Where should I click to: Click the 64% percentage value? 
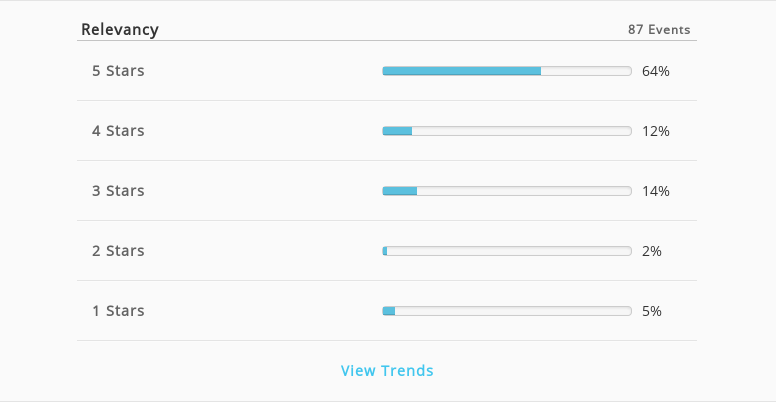tap(656, 71)
